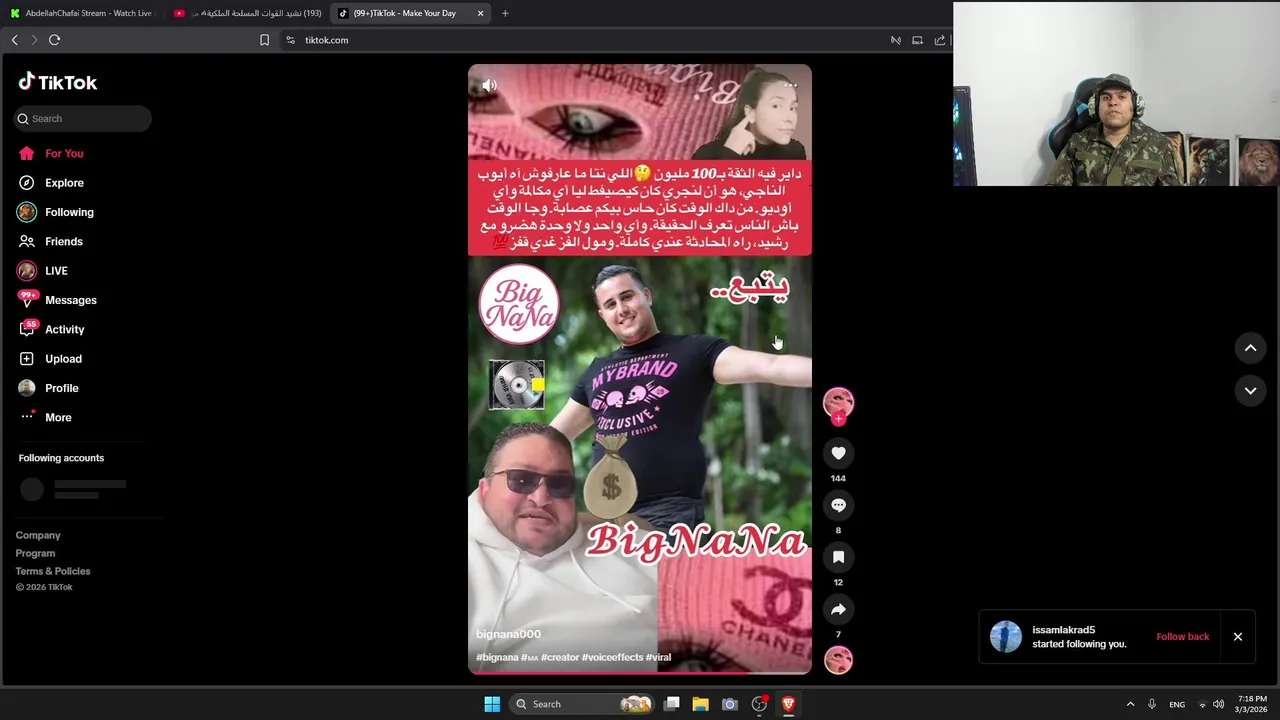Bookmark this page in the browser

click(264, 40)
